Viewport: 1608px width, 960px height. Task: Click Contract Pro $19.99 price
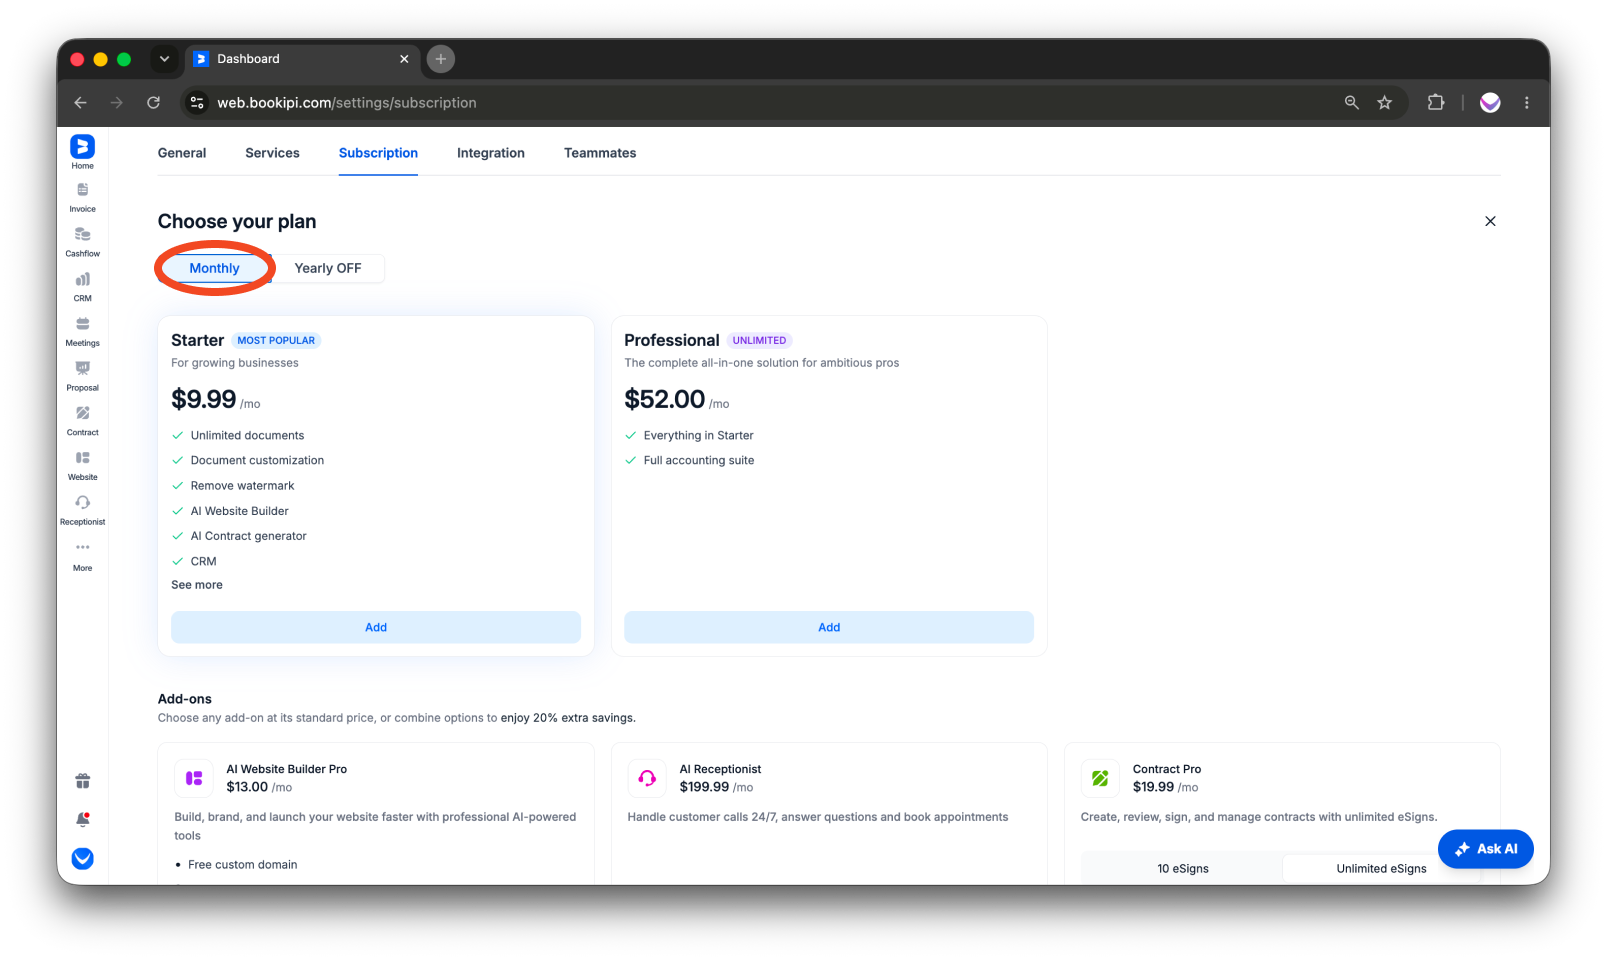pyautogui.click(x=1153, y=787)
